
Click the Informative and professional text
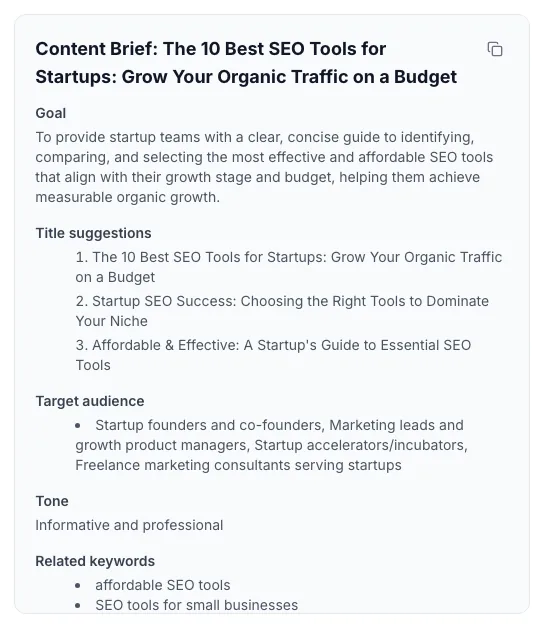point(129,525)
